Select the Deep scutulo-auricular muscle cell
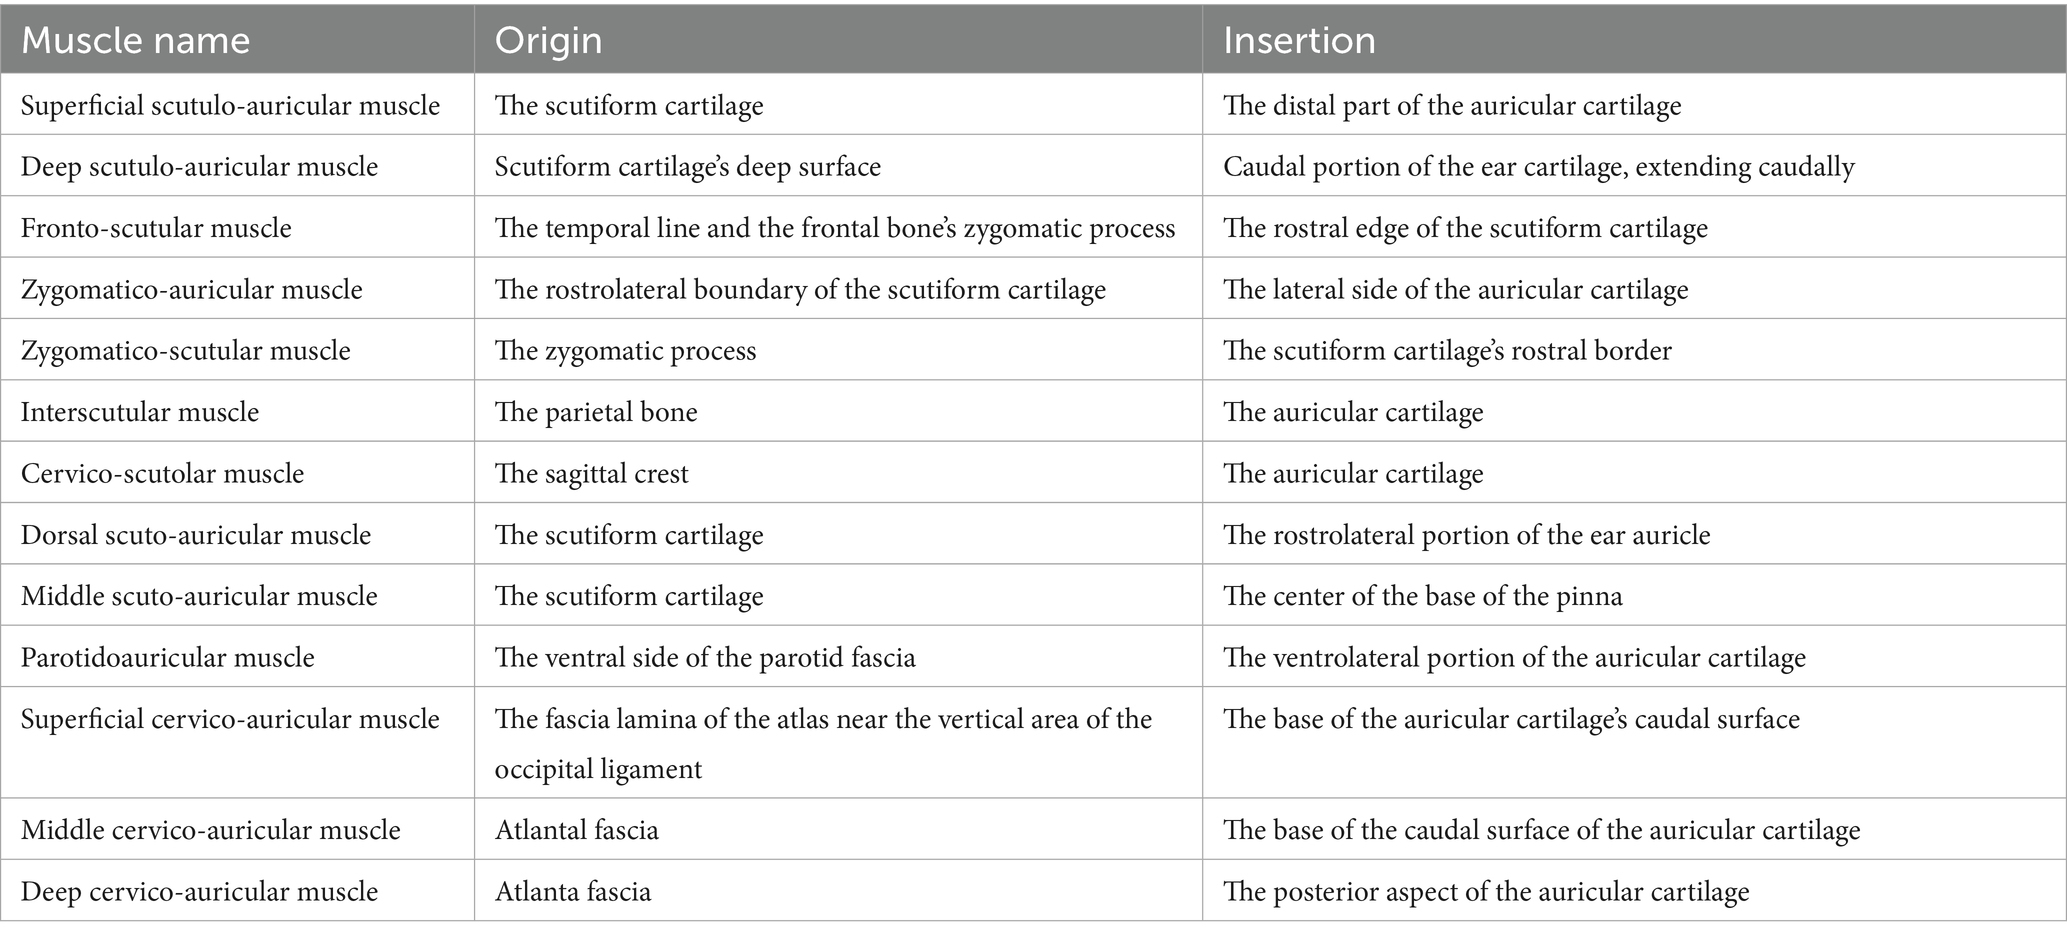The height and width of the screenshot is (939, 2067). click(199, 166)
